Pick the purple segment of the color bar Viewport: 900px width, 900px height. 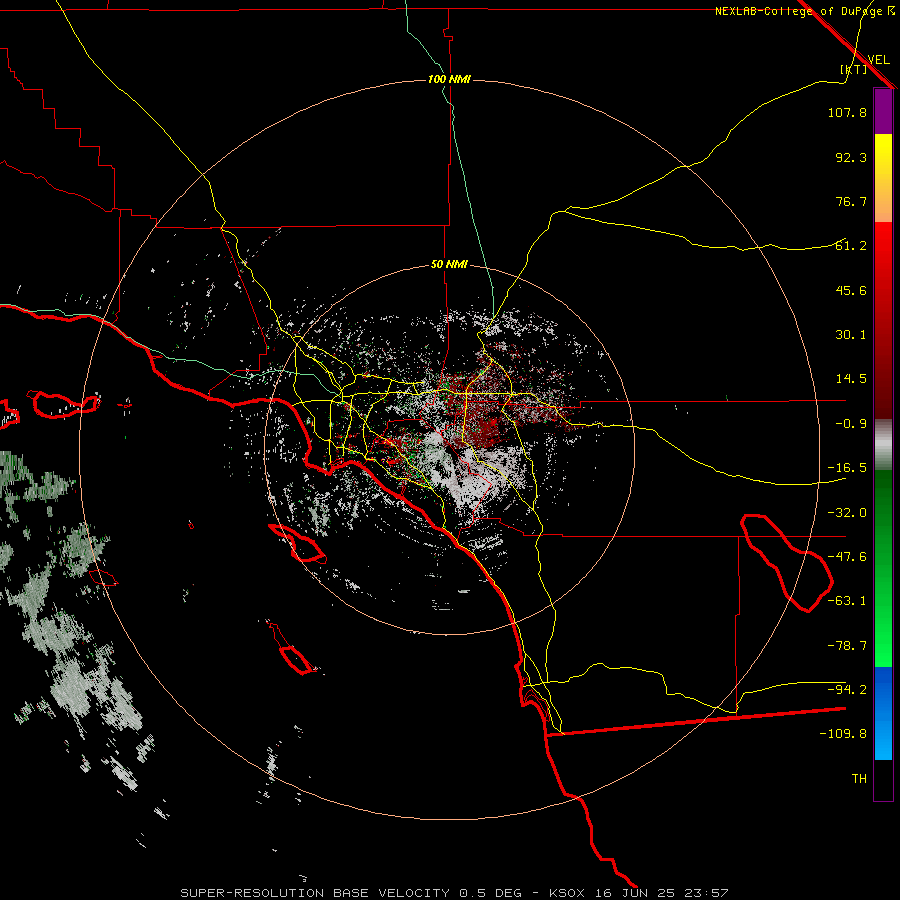(x=883, y=111)
